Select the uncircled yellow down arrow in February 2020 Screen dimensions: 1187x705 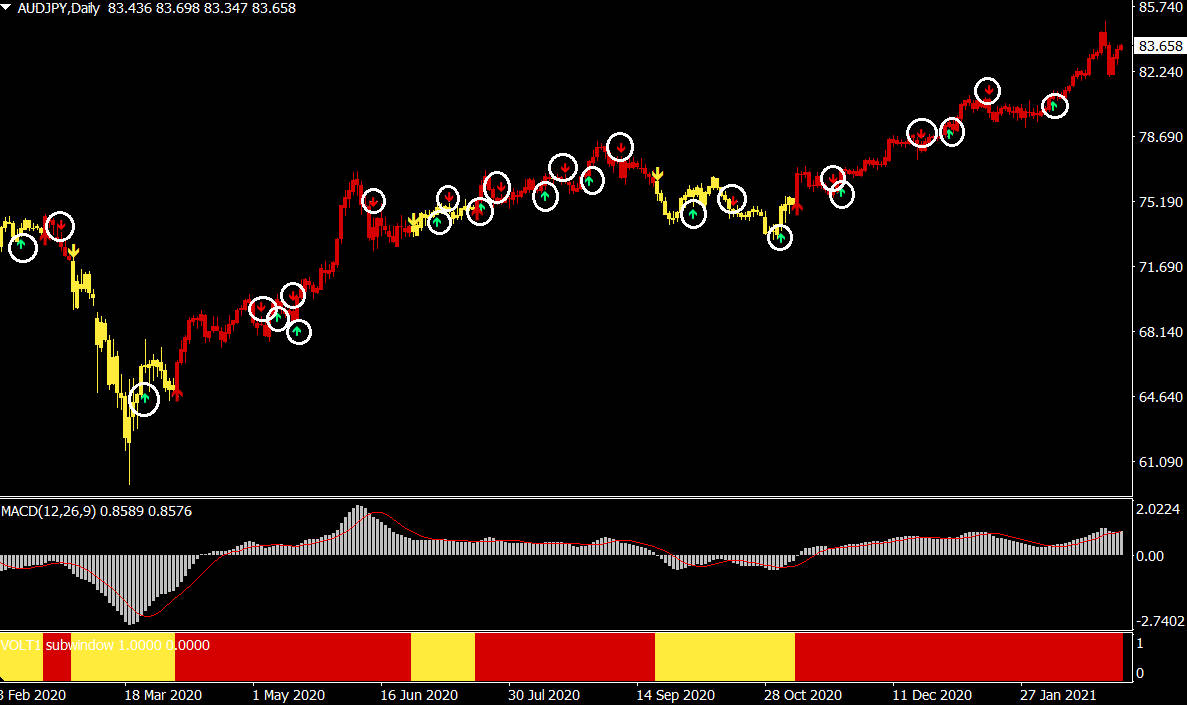pos(73,251)
